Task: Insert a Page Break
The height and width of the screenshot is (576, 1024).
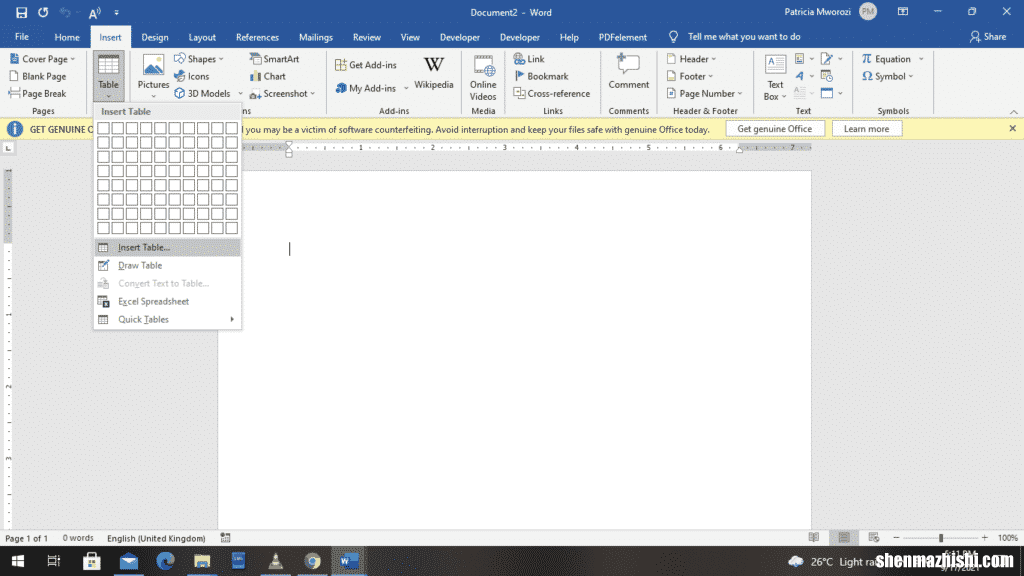Action: tap(38, 93)
